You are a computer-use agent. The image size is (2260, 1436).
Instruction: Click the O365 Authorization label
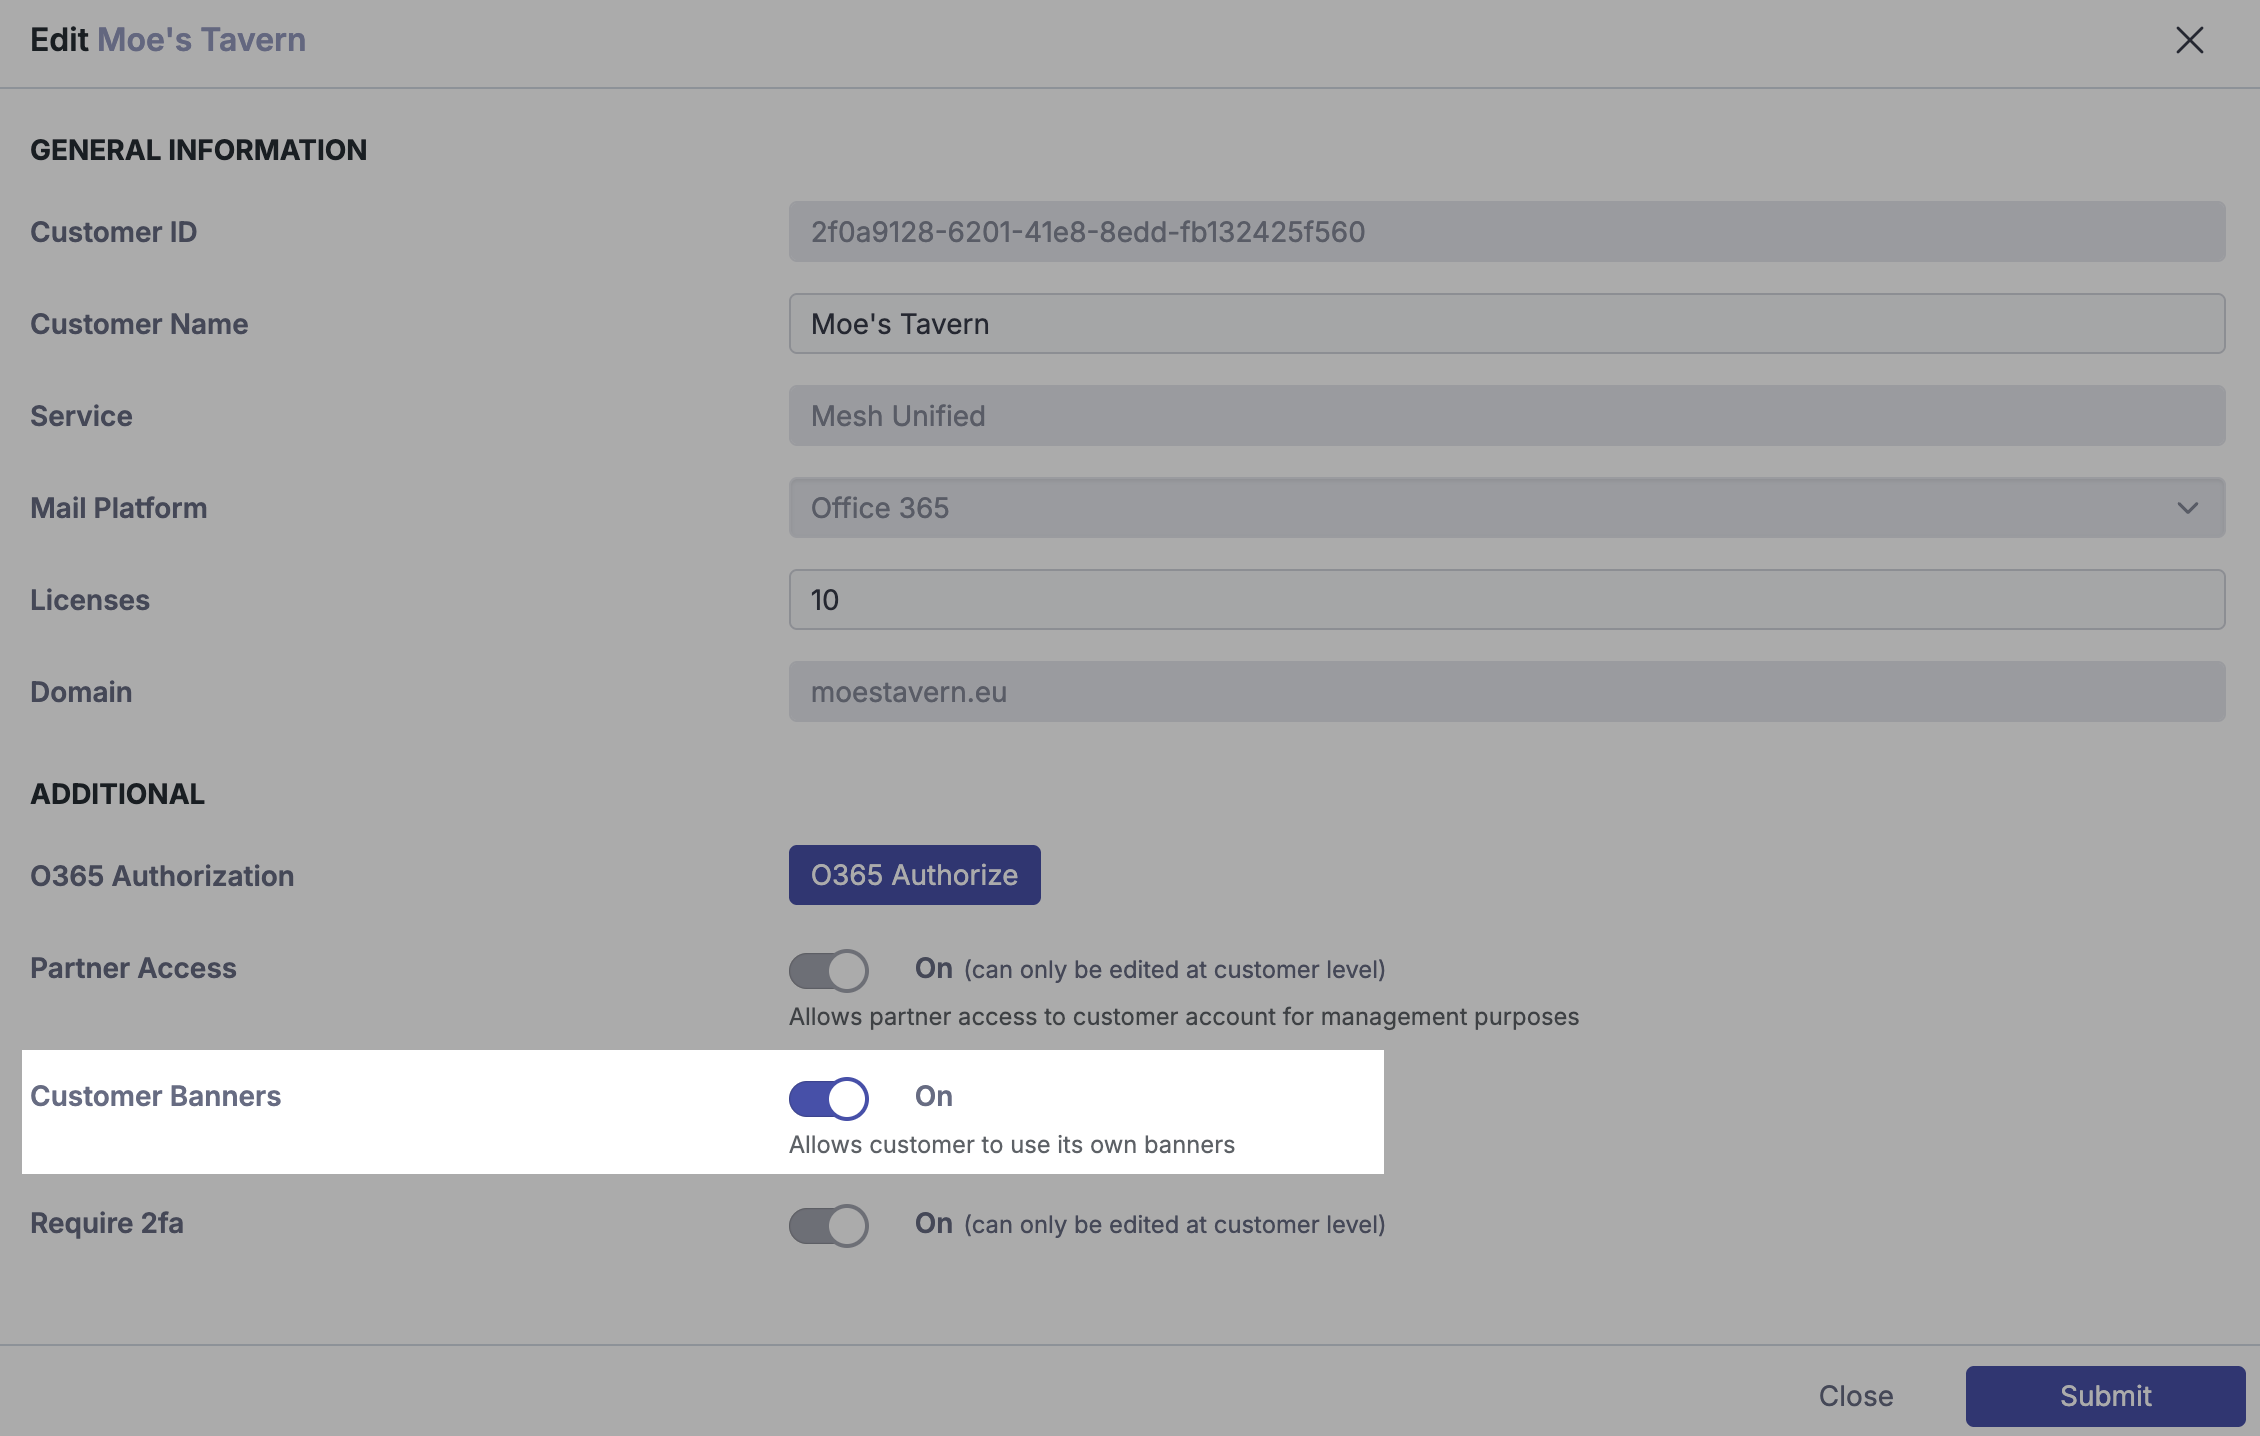(x=162, y=876)
